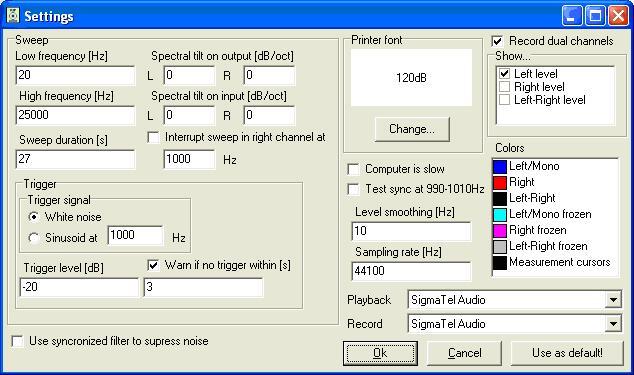The image size is (634, 375).
Task: Click the input spectral tilt R field
Action: click(269, 115)
